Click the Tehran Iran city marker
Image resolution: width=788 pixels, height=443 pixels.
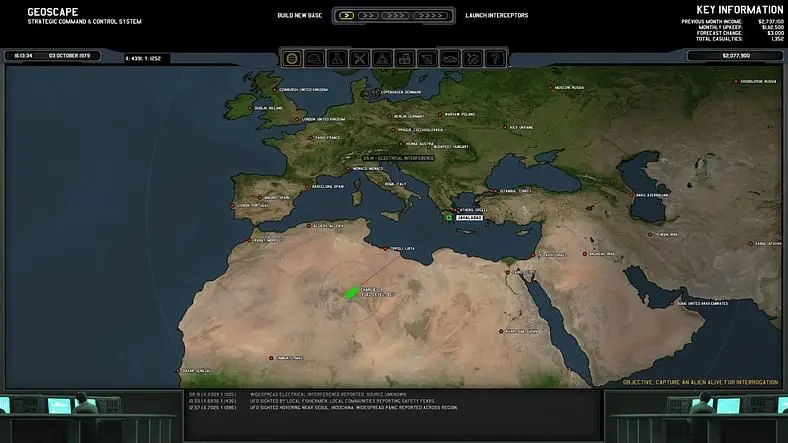650,235
